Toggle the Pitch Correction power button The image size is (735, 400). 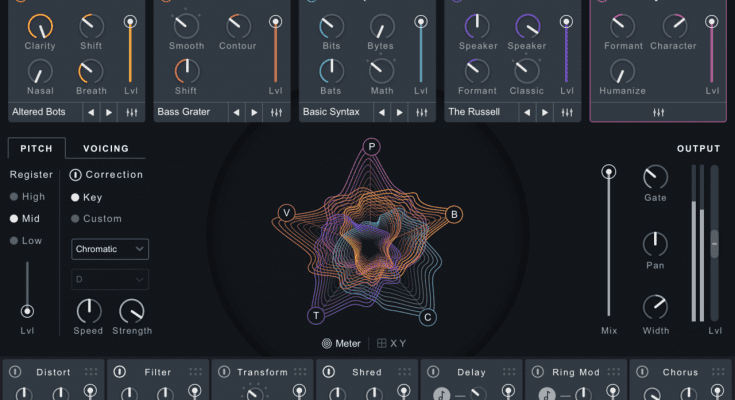pyautogui.click(x=76, y=175)
